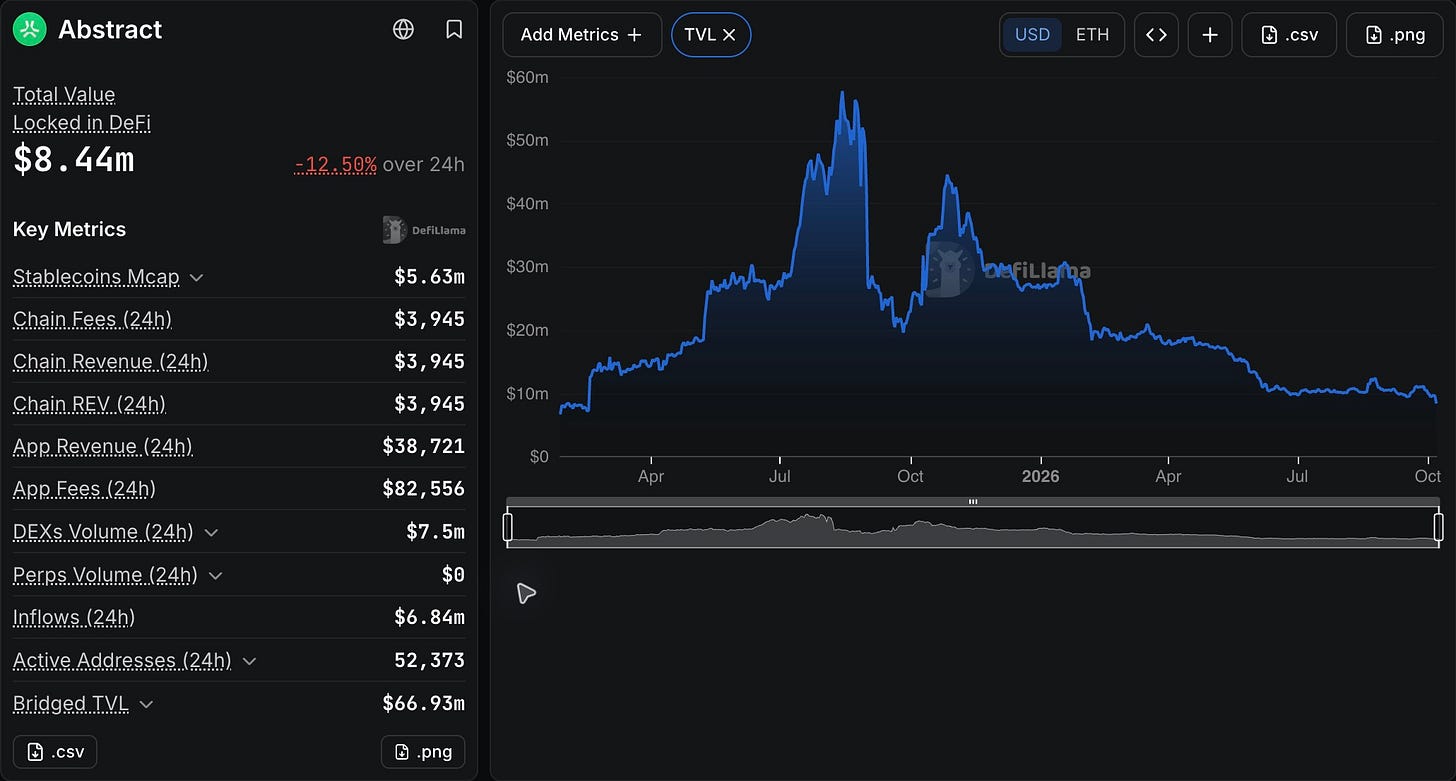Open the Add Metrics menu
Screen dimensions: 1456x781
point(582,35)
